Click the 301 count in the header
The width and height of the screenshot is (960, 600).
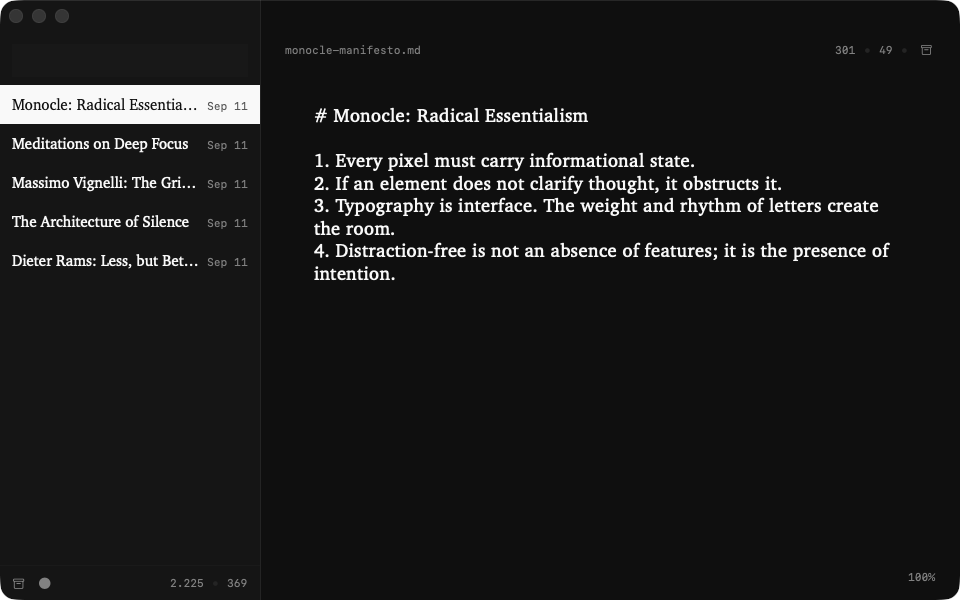[845, 50]
